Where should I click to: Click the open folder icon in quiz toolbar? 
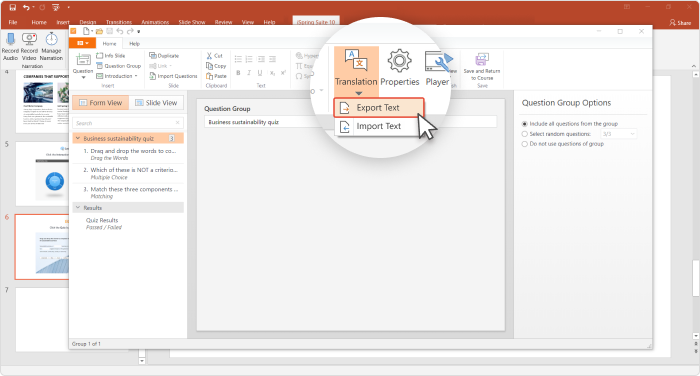click(x=99, y=31)
